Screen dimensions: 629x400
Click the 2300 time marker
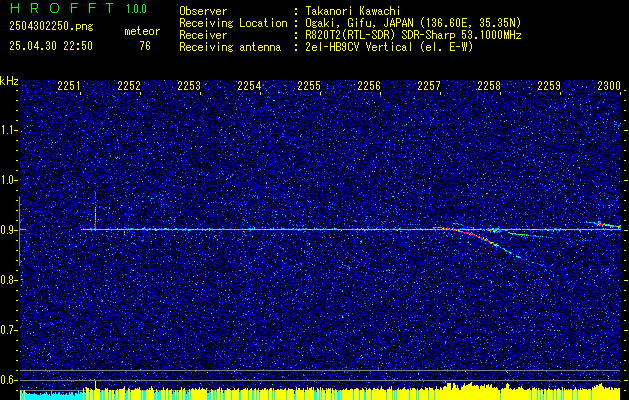(x=609, y=86)
